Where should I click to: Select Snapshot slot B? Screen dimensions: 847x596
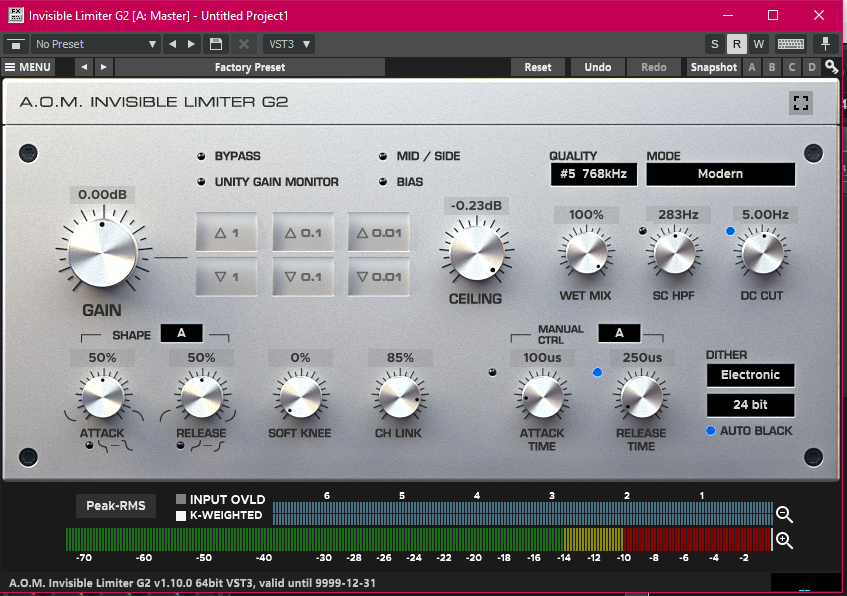[772, 67]
